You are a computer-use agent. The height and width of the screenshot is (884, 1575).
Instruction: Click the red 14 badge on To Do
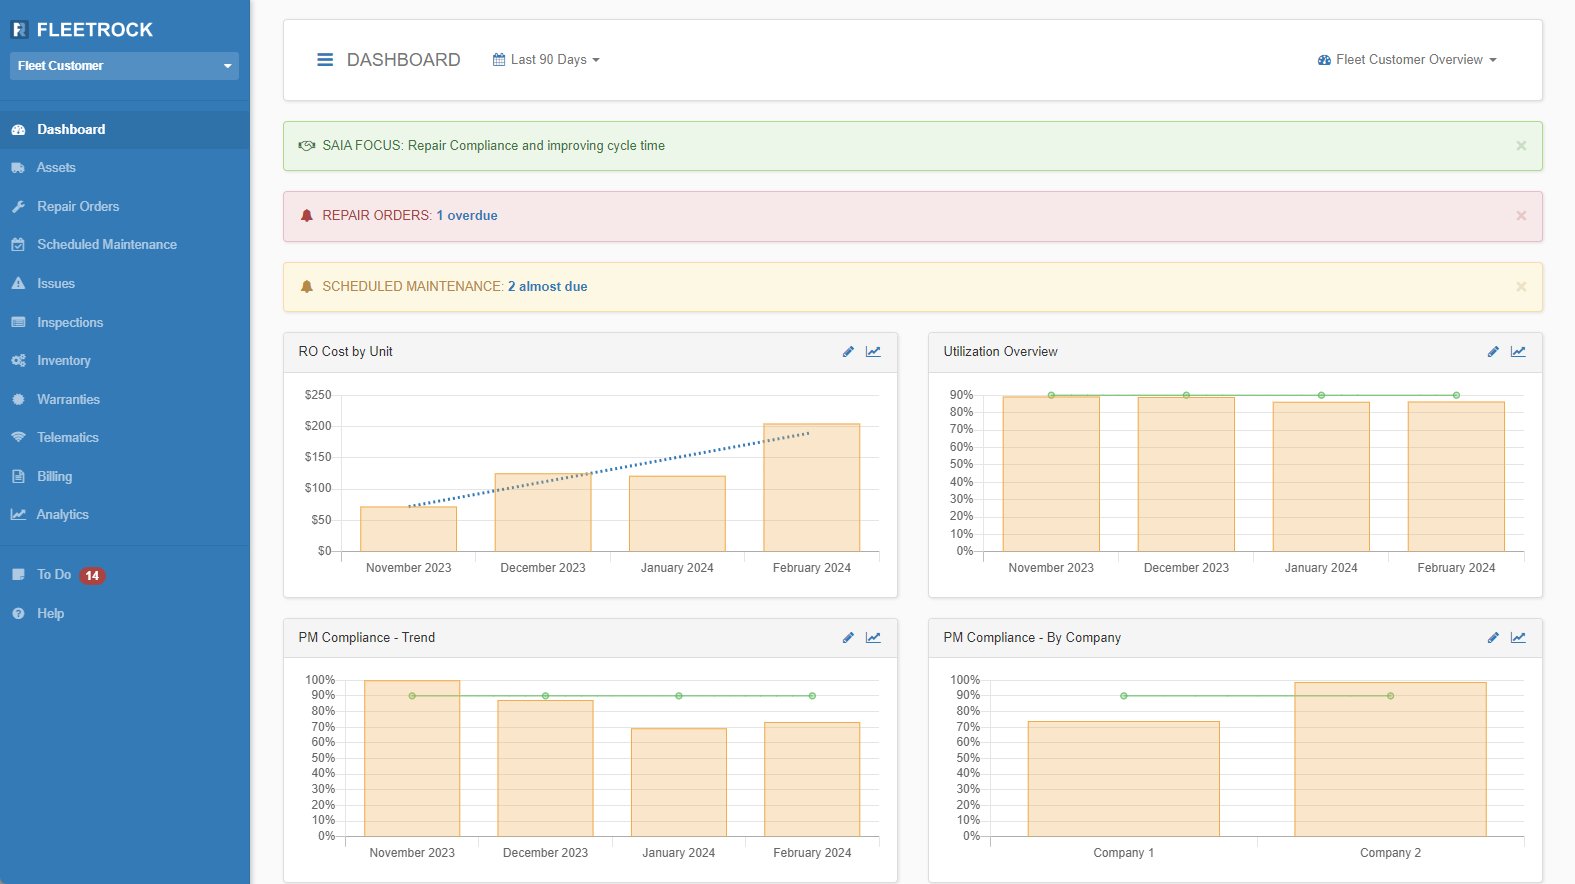92,576
